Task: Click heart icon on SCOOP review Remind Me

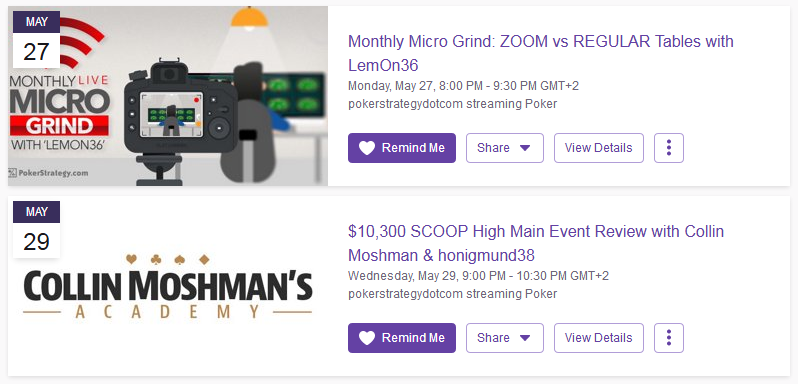Action: [367, 338]
